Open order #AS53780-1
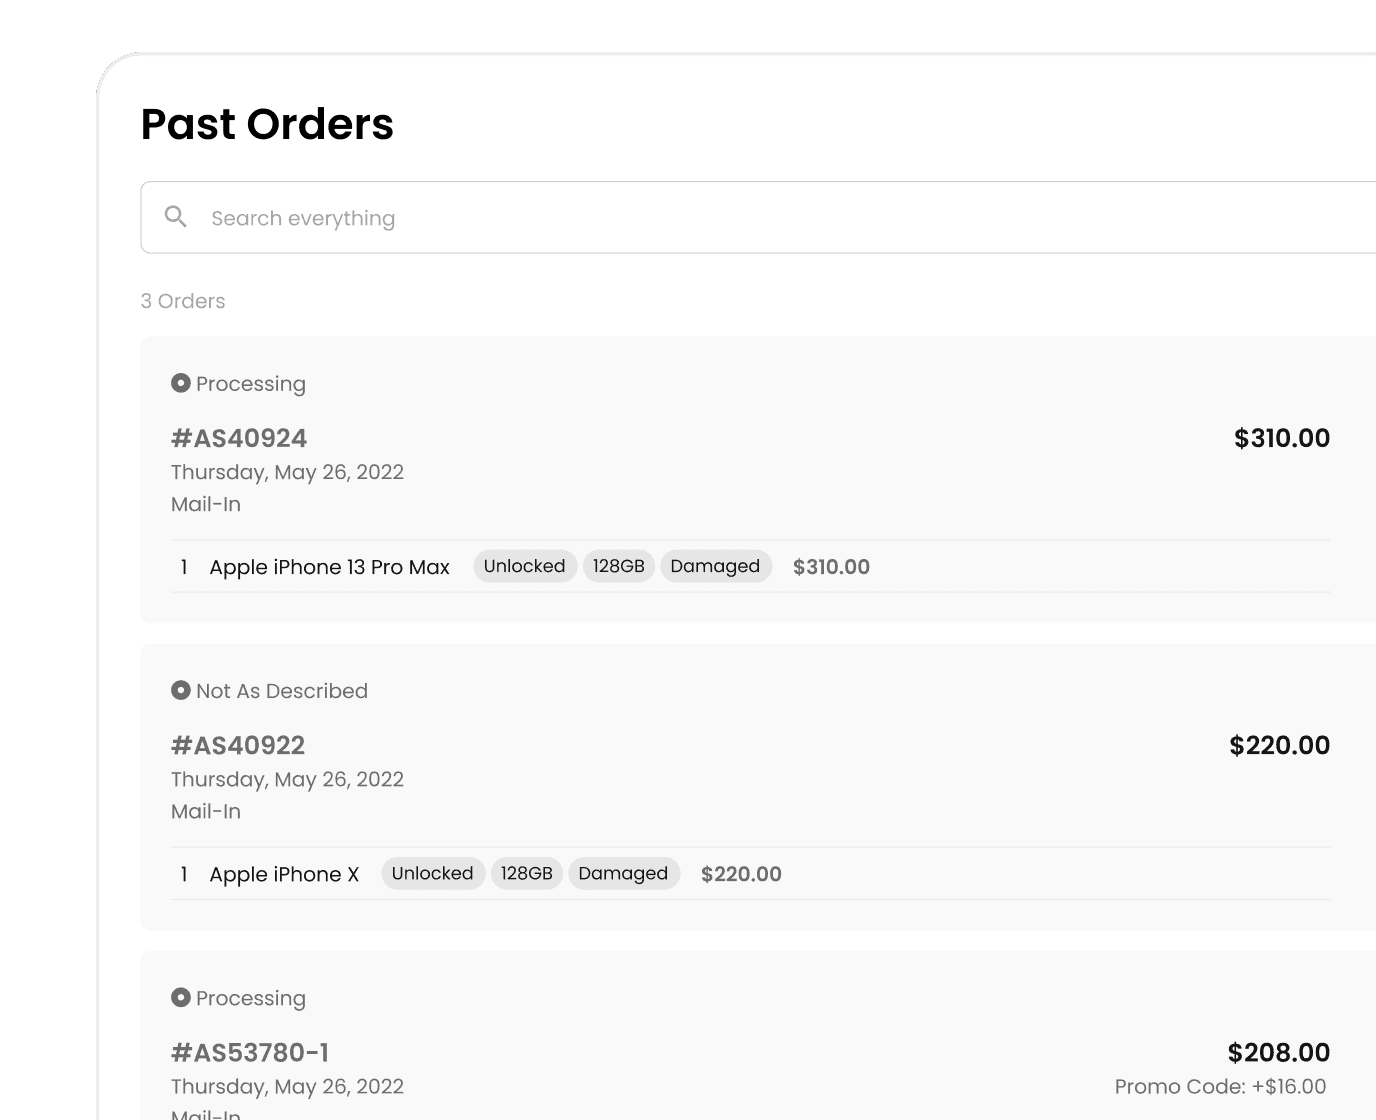Viewport: 1376px width, 1120px height. [250, 1052]
